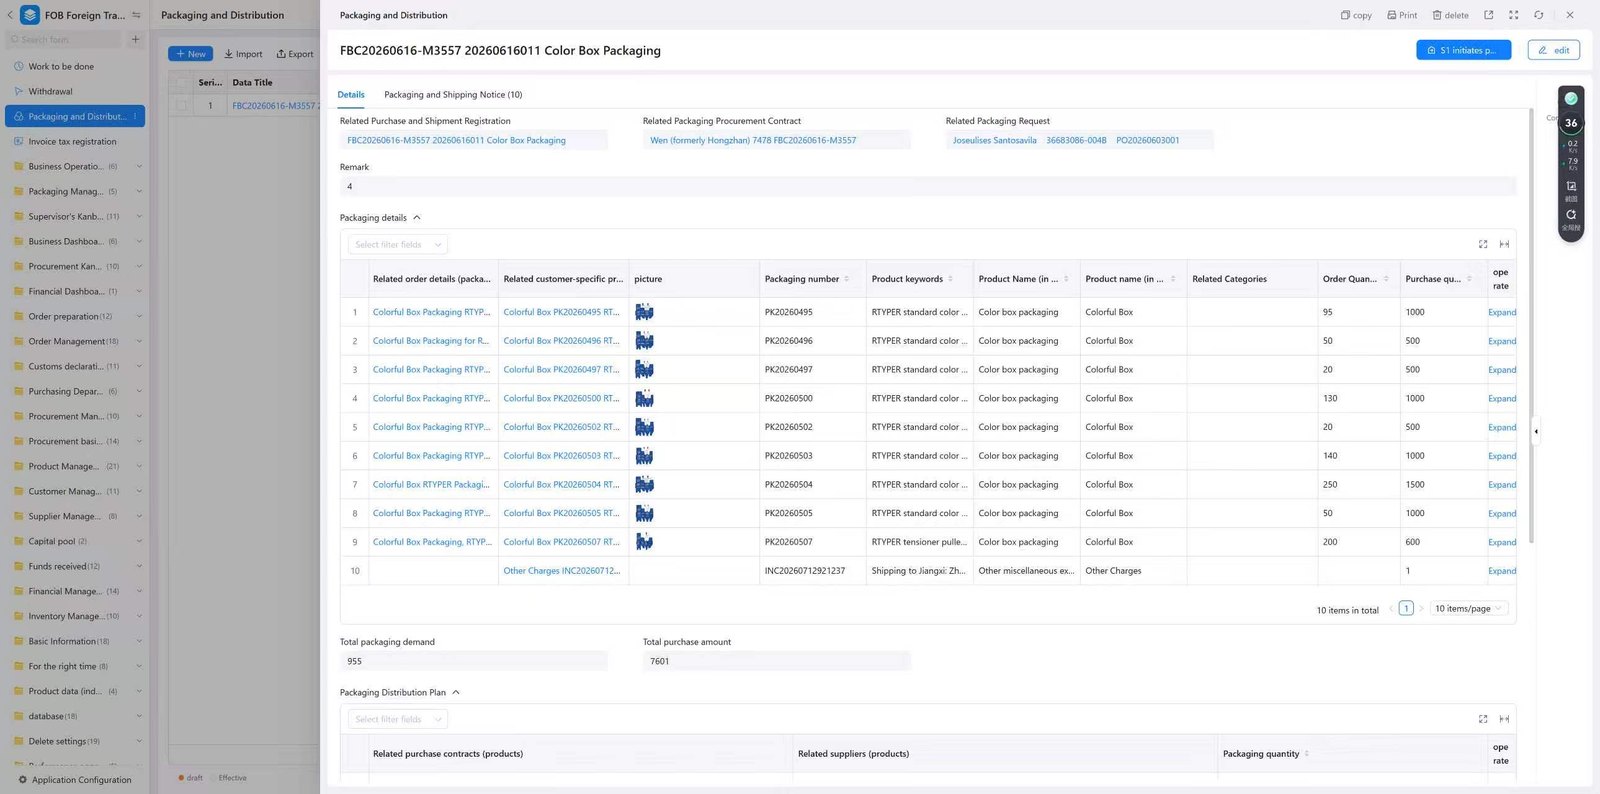Image resolution: width=1600 pixels, height=794 pixels.
Task: Collapse the Packaging details section
Action: pyautogui.click(x=417, y=217)
